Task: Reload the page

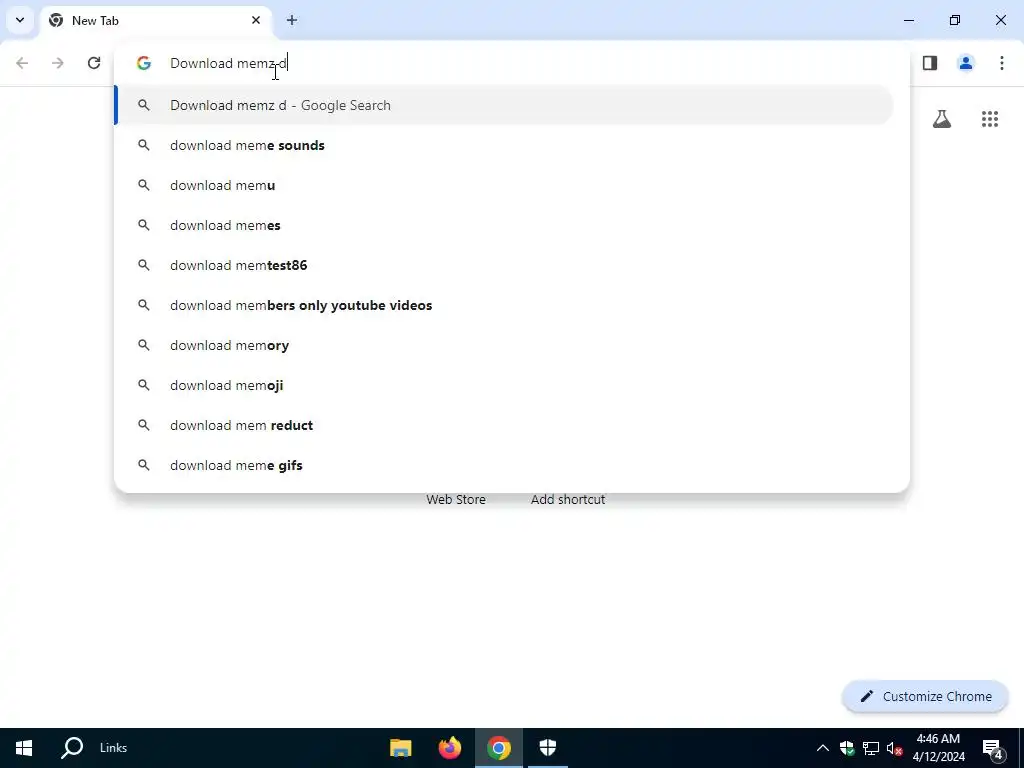Action: click(94, 63)
